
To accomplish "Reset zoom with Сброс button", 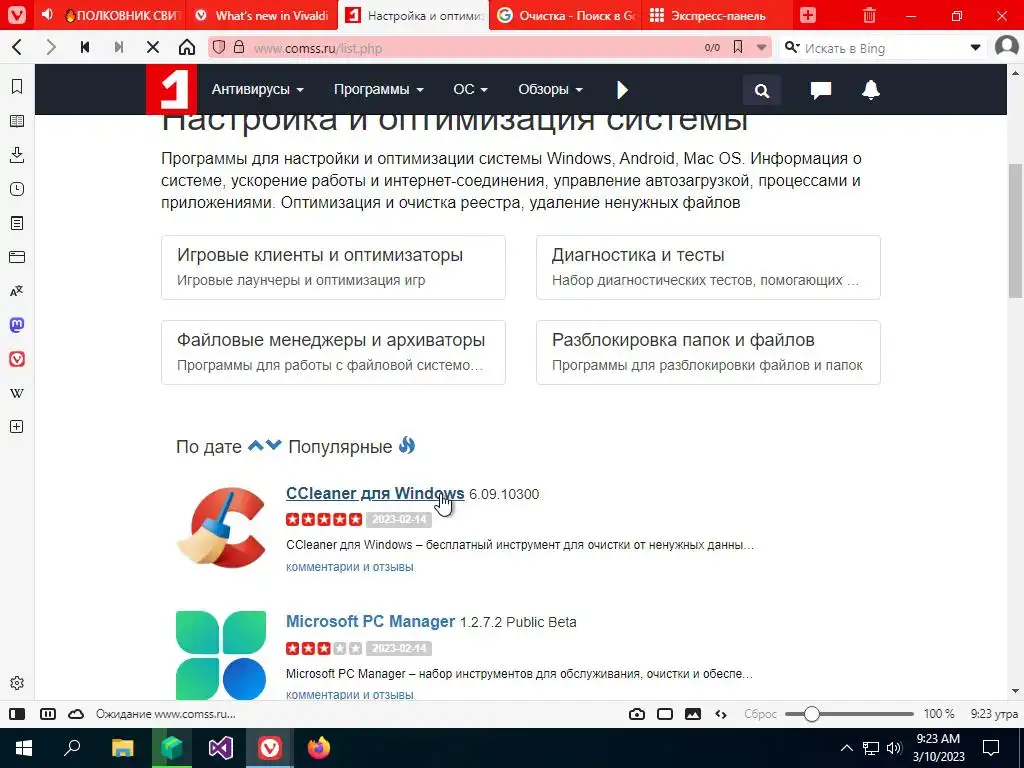I will click(760, 714).
